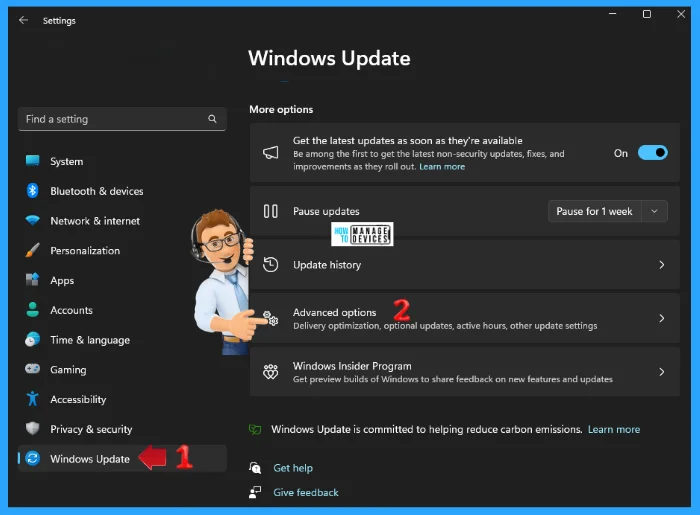
Task: Click the Time & language globe clock icon
Action: 33,340
